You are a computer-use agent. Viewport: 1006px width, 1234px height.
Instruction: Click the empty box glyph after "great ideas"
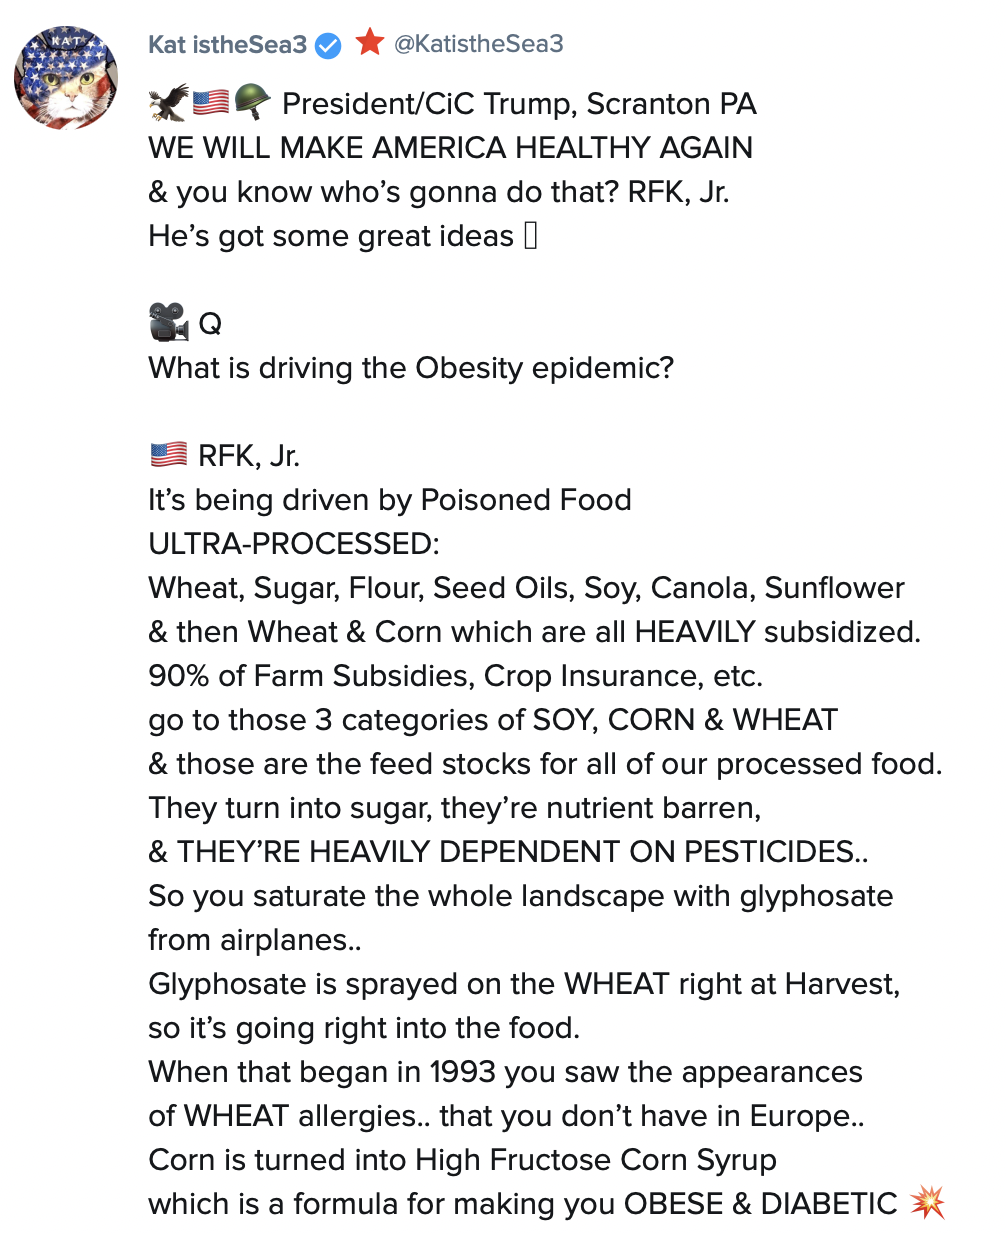(x=531, y=236)
